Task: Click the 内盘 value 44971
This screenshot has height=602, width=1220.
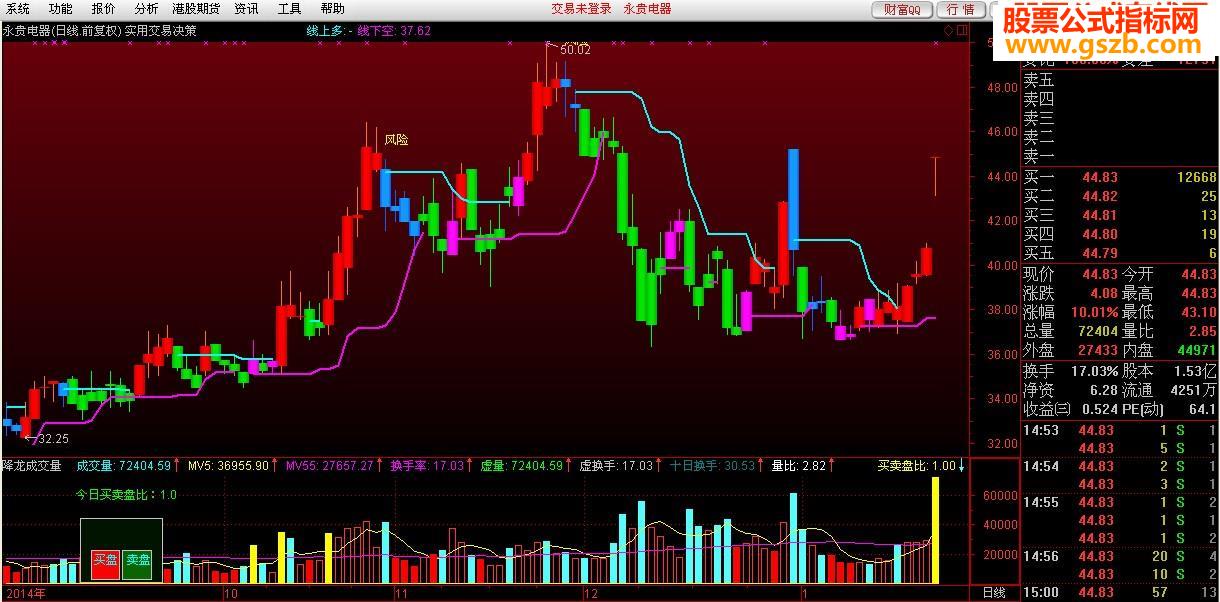Action: click(1196, 350)
